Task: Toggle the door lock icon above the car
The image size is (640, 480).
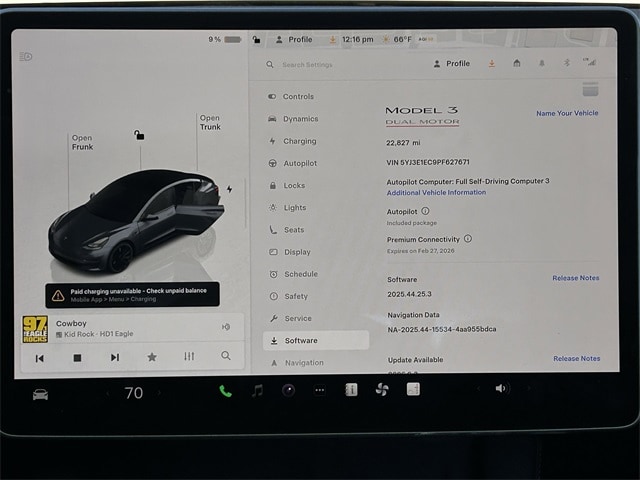Action: pos(139,134)
